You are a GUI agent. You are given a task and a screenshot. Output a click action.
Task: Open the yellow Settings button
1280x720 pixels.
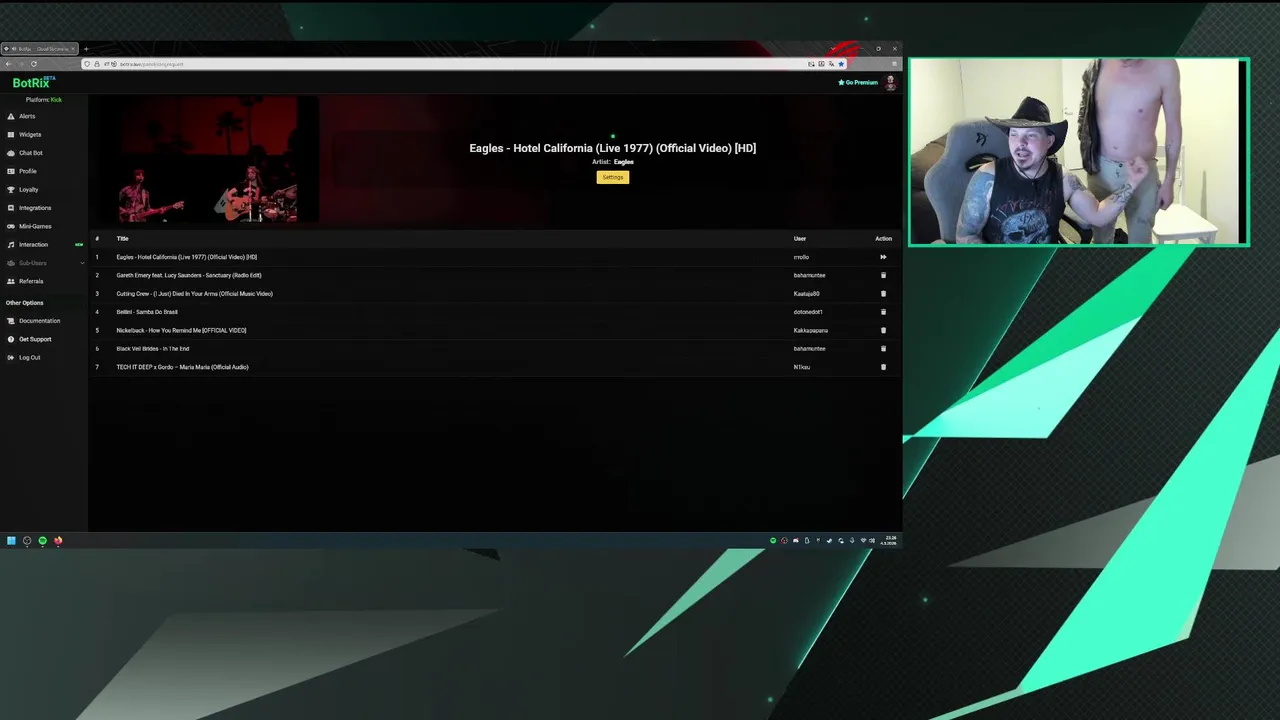(x=613, y=177)
